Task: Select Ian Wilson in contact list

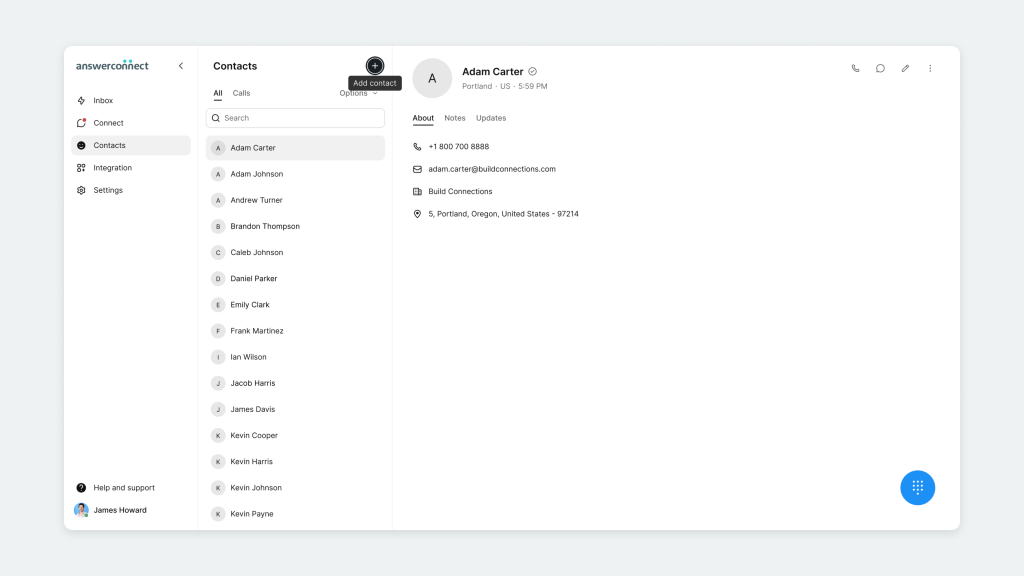Action: click(x=295, y=357)
